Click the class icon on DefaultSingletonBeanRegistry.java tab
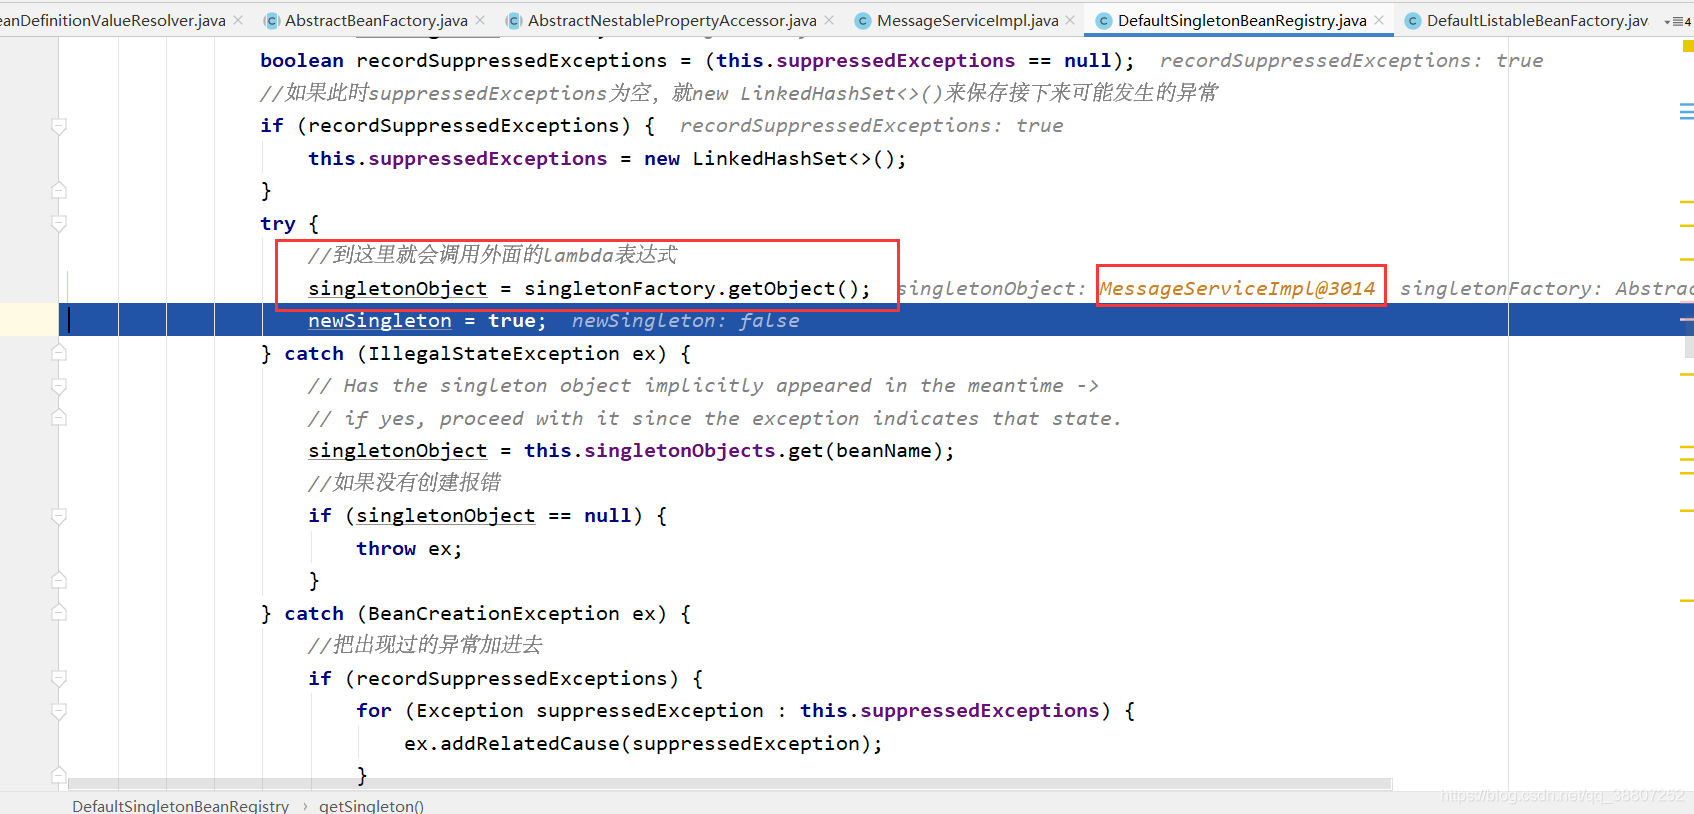The image size is (1694, 814). 1104,20
